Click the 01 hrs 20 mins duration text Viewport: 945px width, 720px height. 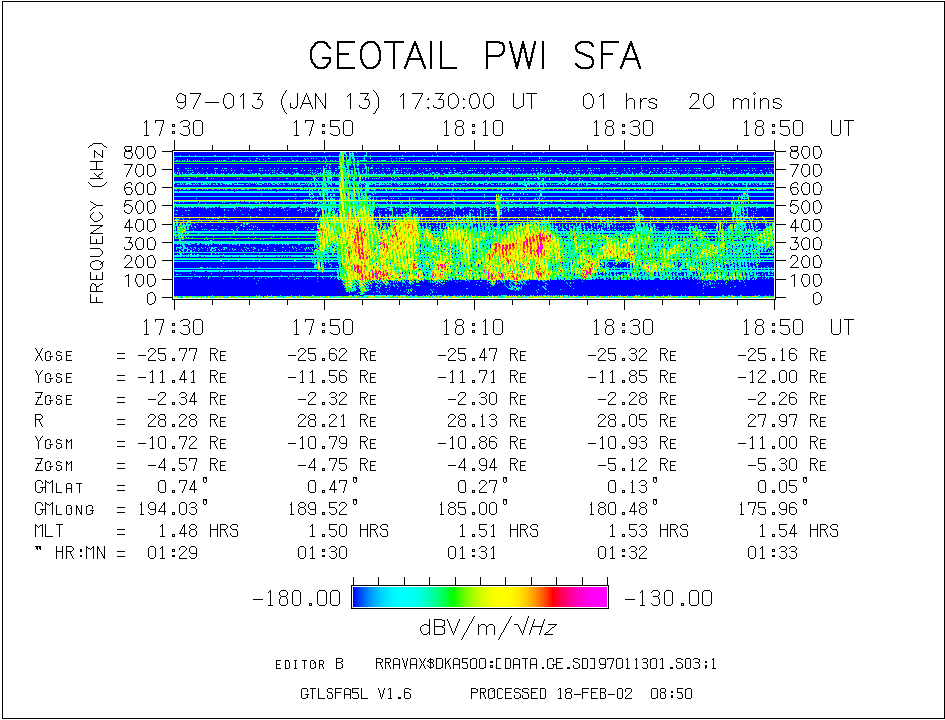pyautogui.click(x=682, y=102)
